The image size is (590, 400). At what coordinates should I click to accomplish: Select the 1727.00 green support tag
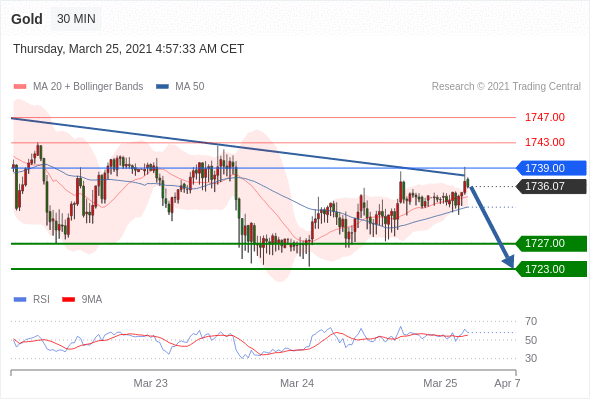pyautogui.click(x=551, y=243)
